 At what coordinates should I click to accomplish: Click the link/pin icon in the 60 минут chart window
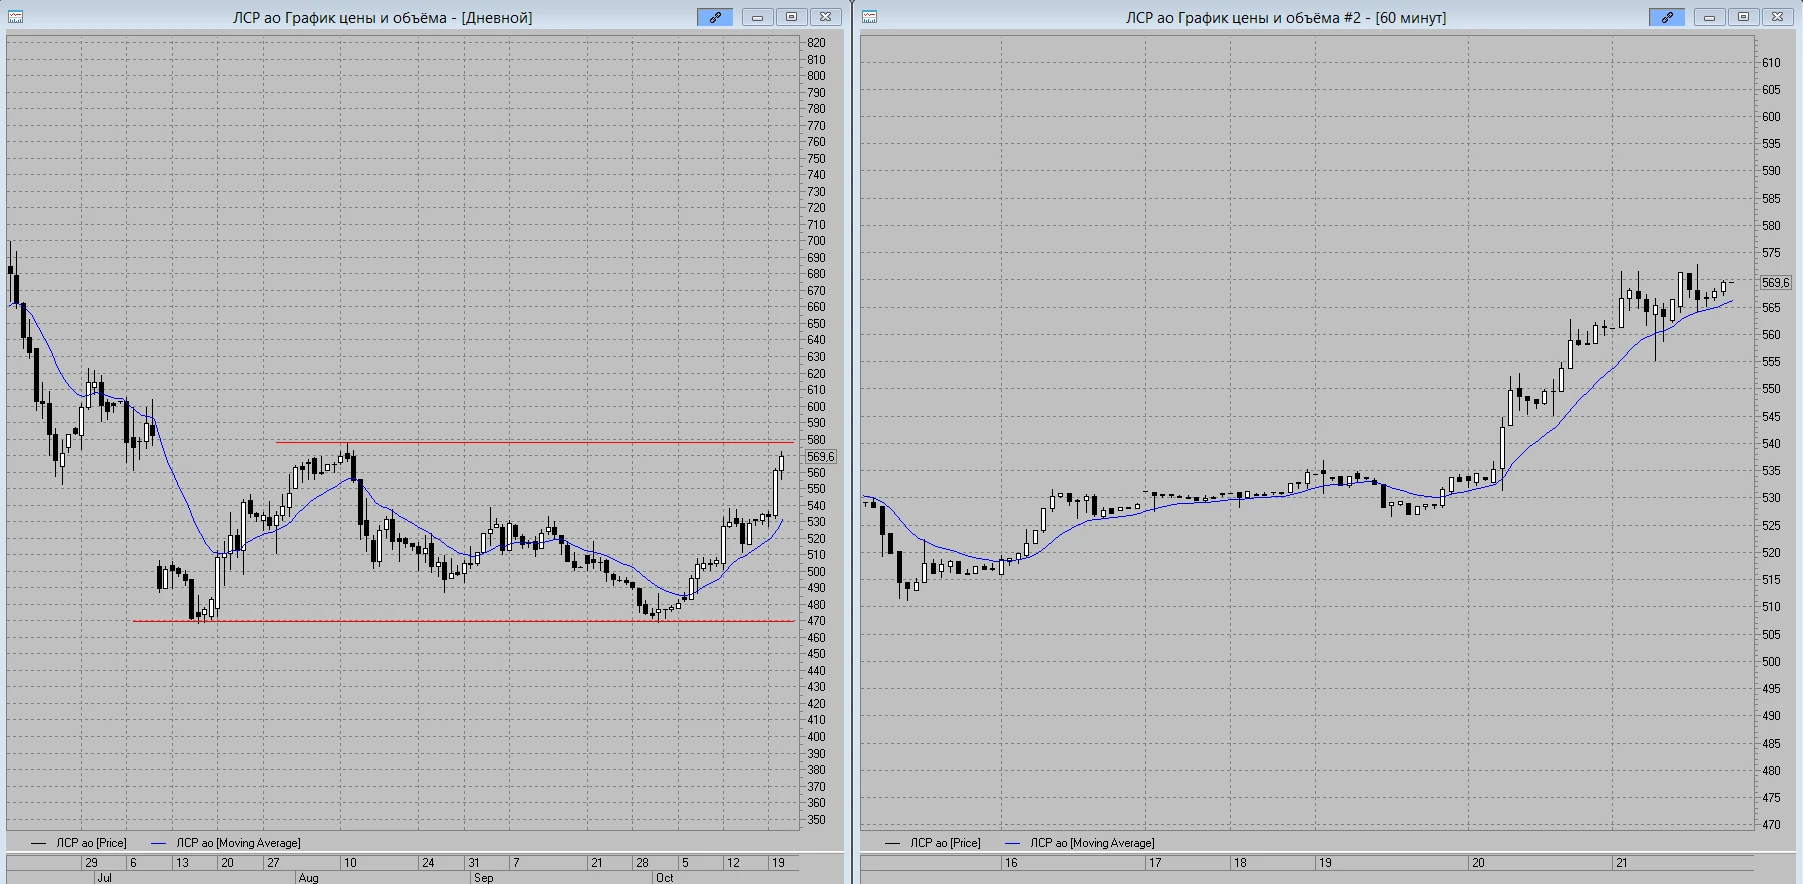[1667, 17]
